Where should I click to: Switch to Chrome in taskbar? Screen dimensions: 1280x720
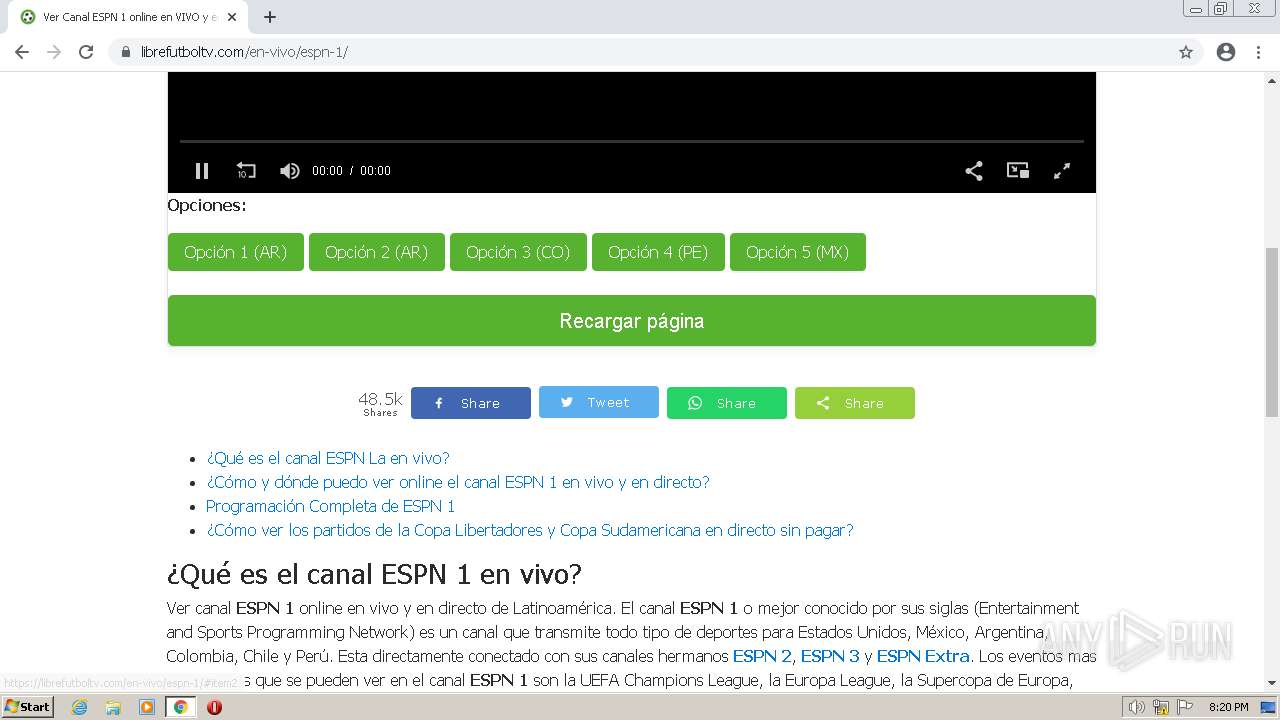click(181, 707)
